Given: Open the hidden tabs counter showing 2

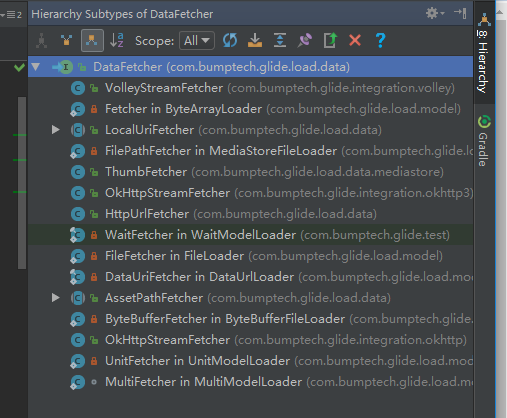Looking at the screenshot, I should (11, 15).
